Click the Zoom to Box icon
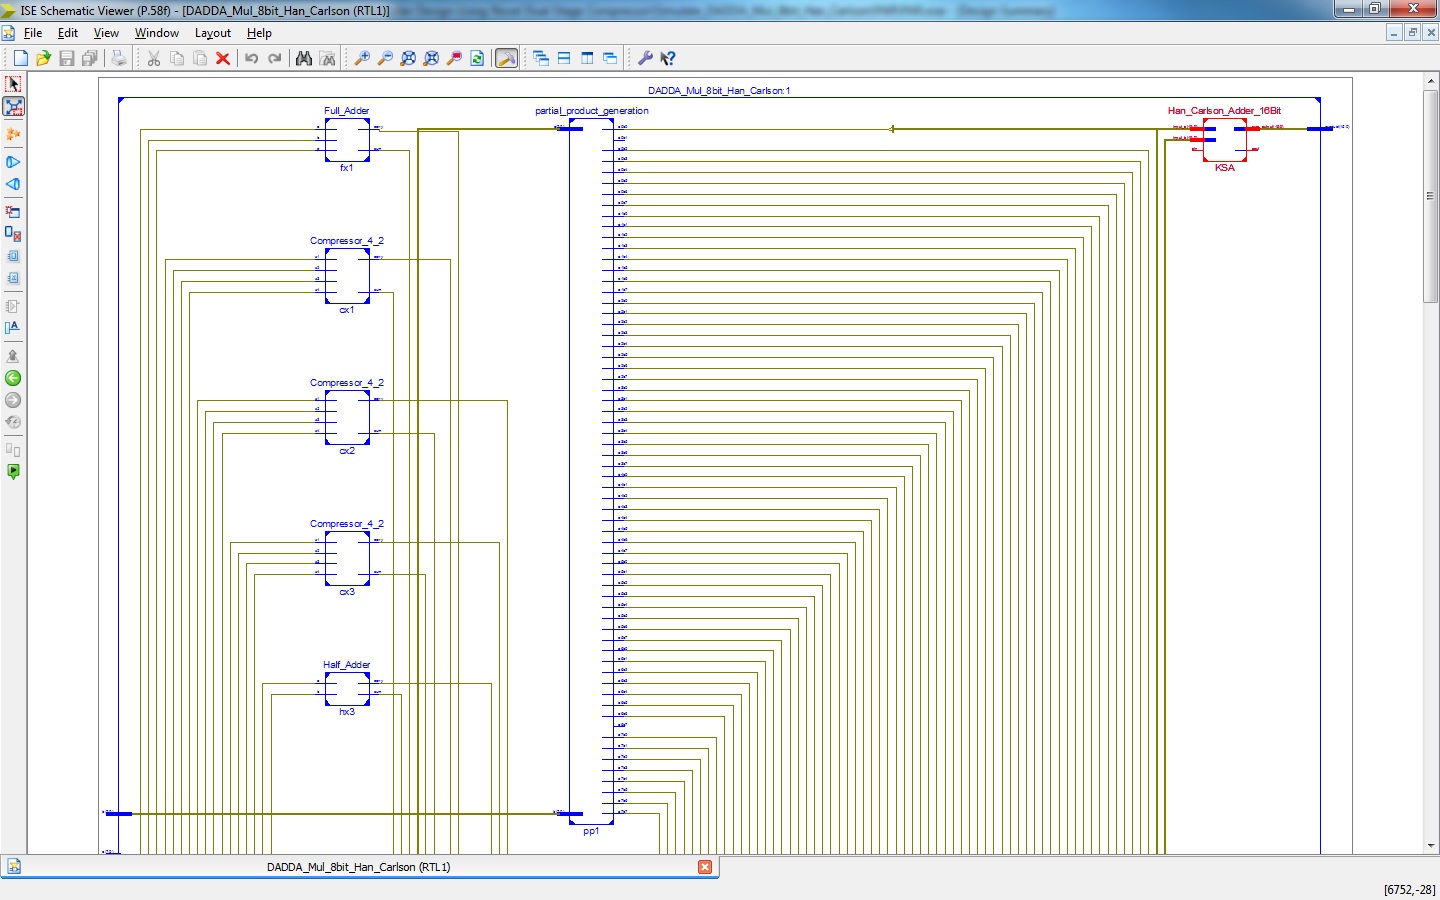 tap(431, 58)
